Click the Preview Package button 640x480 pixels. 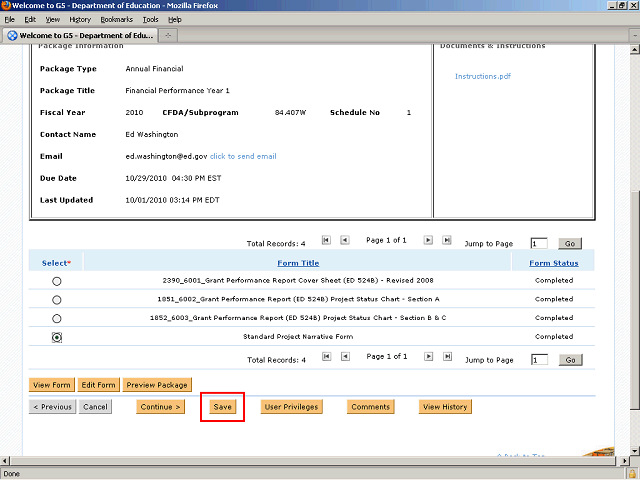[x=157, y=385]
